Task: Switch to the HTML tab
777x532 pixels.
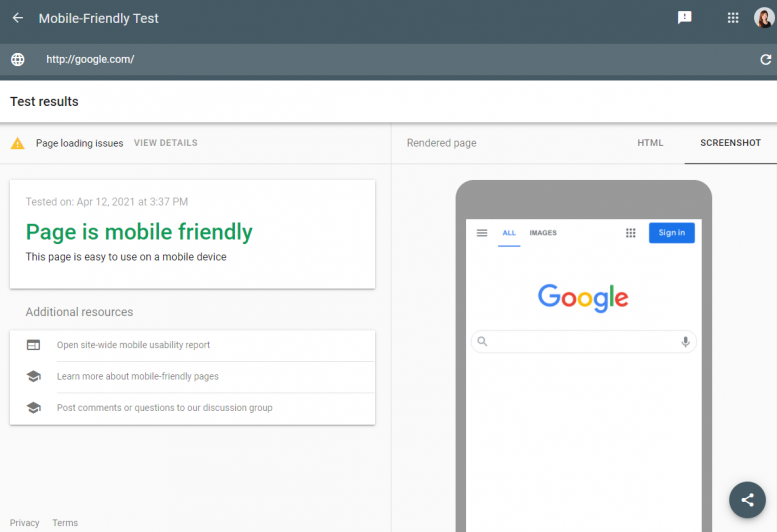Action: [650, 143]
